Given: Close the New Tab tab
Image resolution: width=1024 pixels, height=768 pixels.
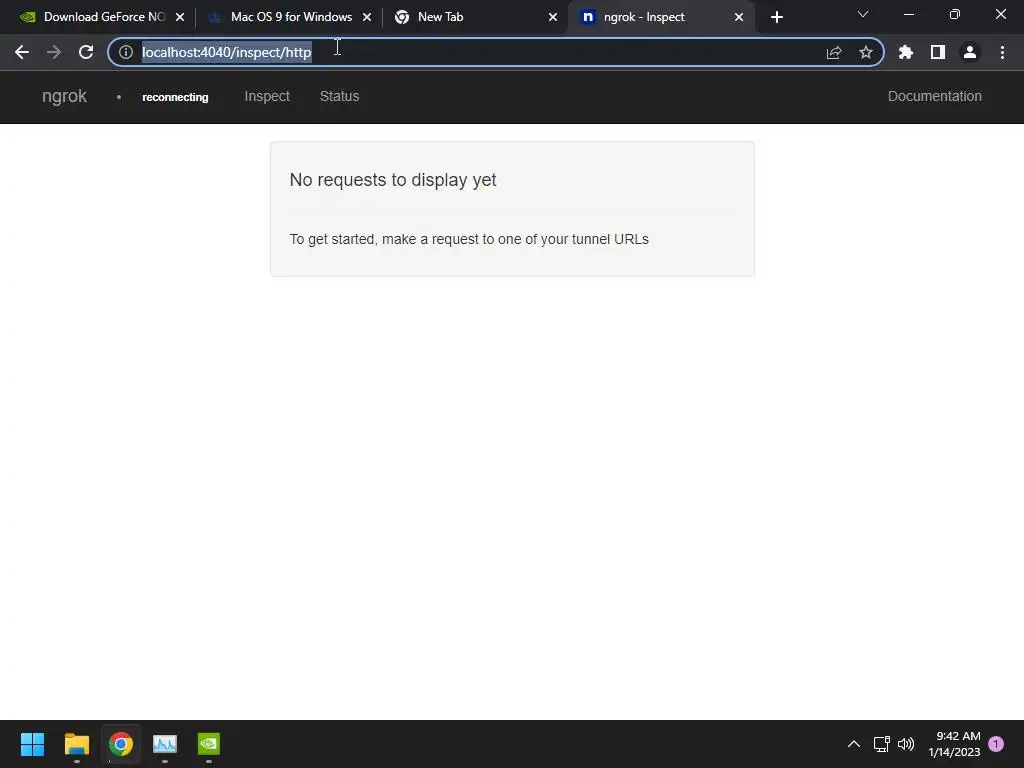Looking at the screenshot, I should [x=553, y=17].
